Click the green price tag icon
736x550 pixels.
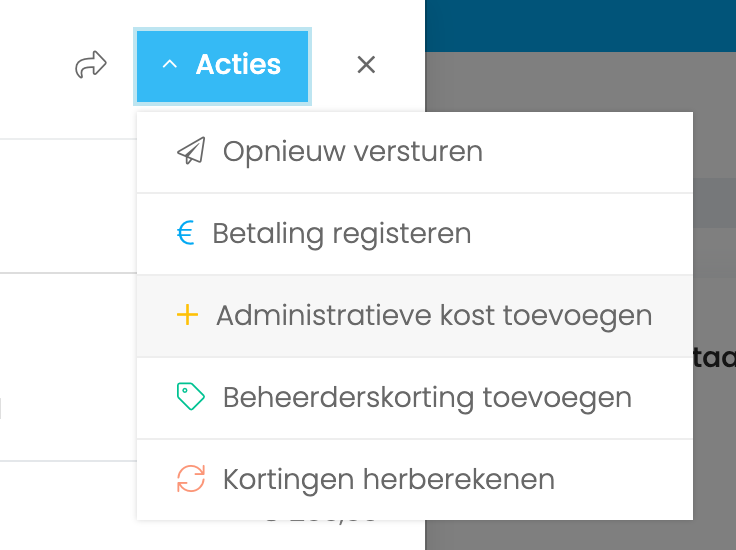[x=191, y=397]
